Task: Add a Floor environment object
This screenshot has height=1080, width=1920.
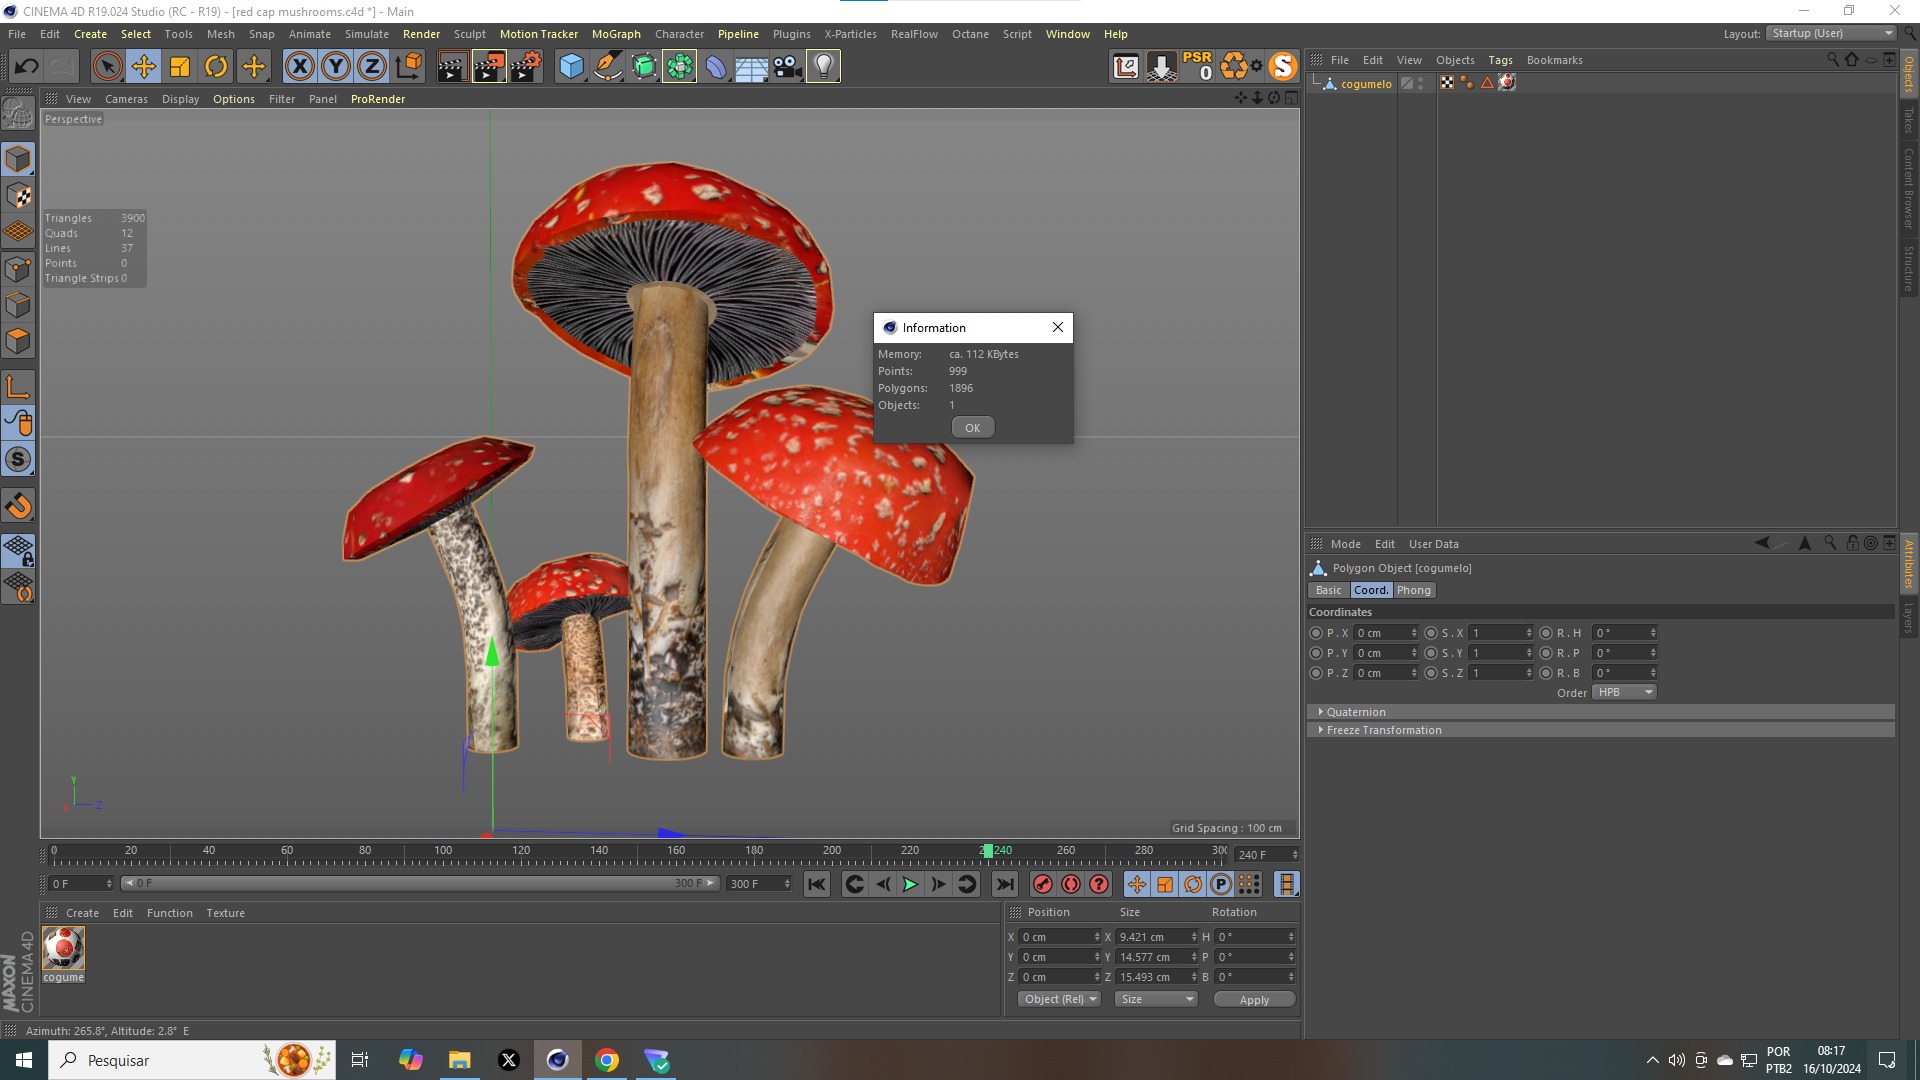Action: tap(751, 67)
